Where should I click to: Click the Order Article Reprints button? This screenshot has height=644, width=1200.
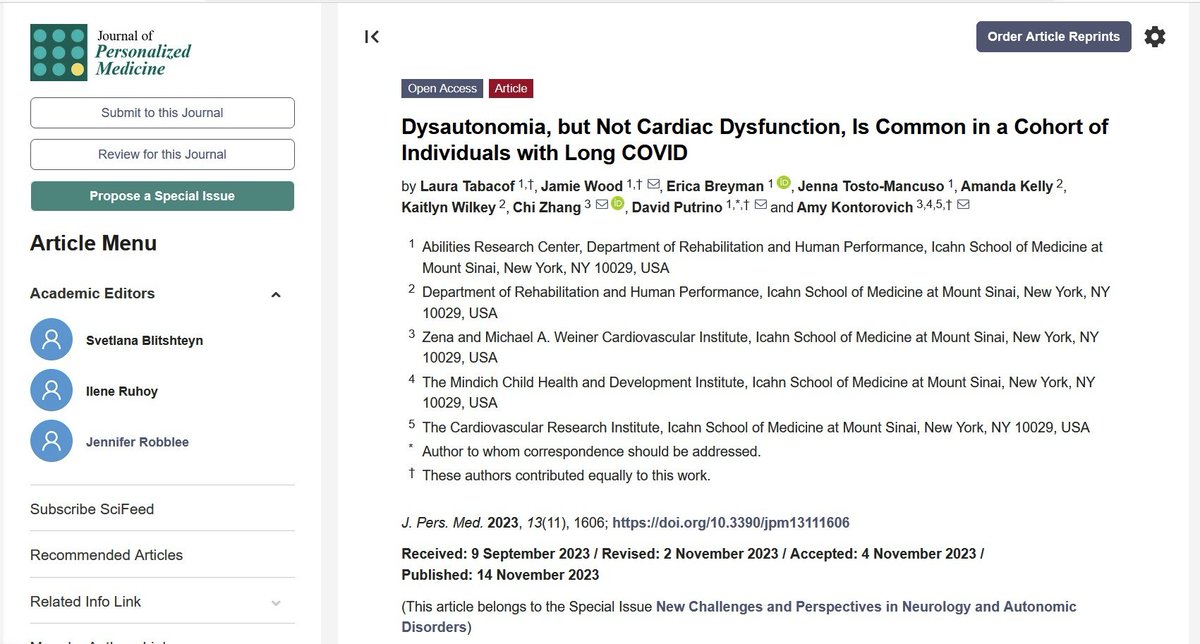click(x=1053, y=36)
